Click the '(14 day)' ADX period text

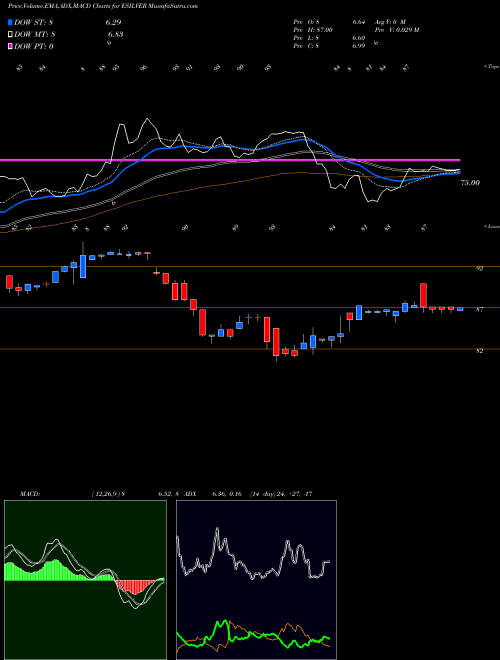pos(263,494)
